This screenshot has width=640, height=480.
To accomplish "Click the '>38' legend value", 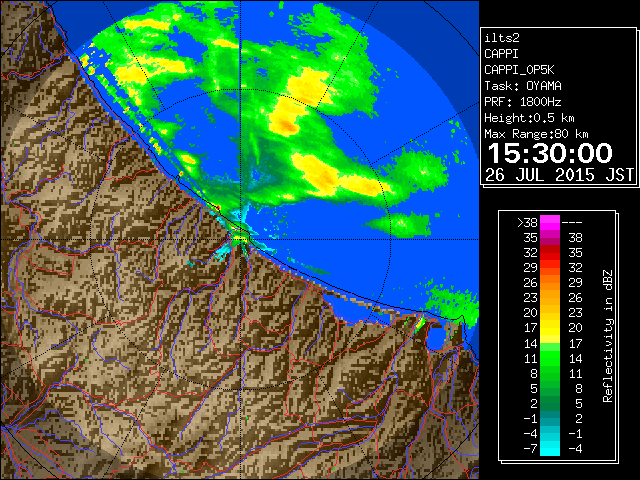I will [x=527, y=223].
